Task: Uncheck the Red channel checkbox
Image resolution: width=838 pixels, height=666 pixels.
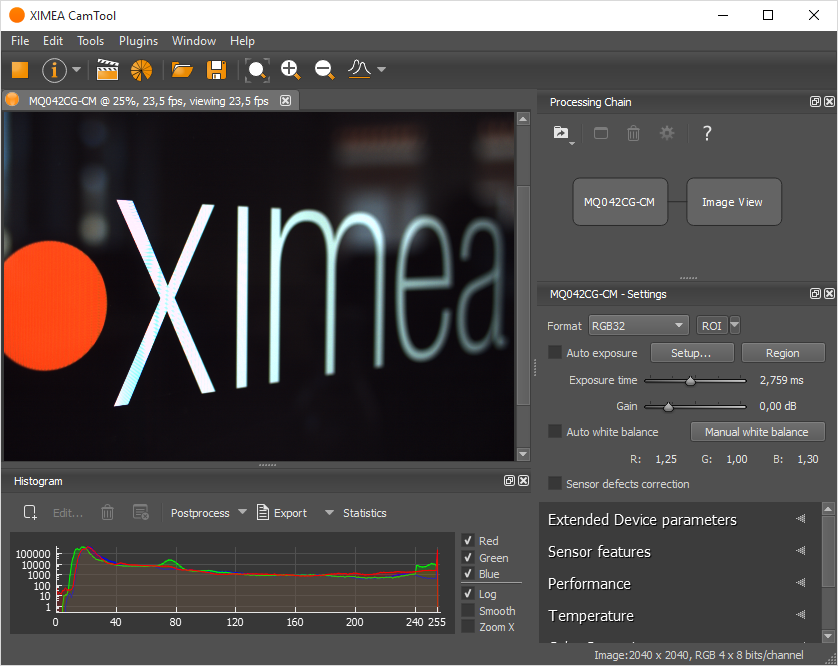Action: coord(468,540)
